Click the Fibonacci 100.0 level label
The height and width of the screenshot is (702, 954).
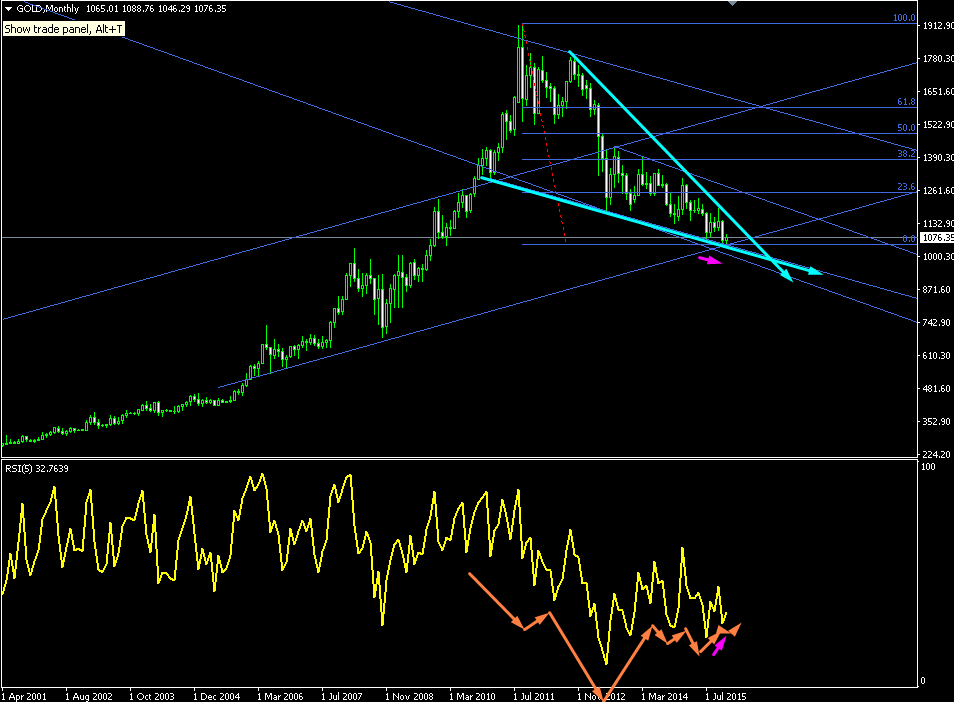point(904,18)
